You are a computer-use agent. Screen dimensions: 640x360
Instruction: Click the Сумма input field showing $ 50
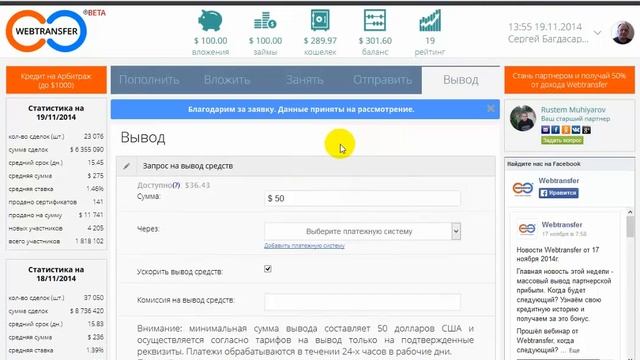tap(362, 198)
